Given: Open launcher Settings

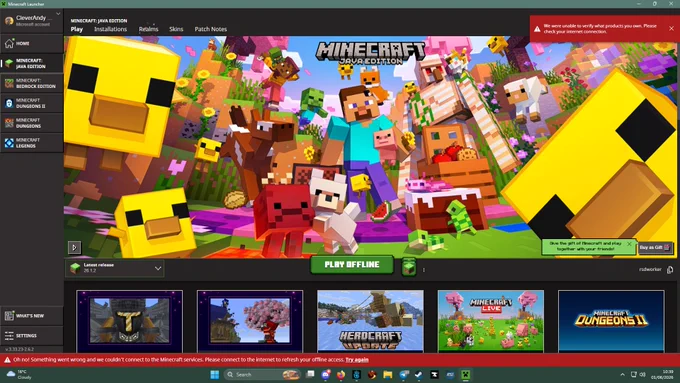Looking at the screenshot, I should [31, 336].
